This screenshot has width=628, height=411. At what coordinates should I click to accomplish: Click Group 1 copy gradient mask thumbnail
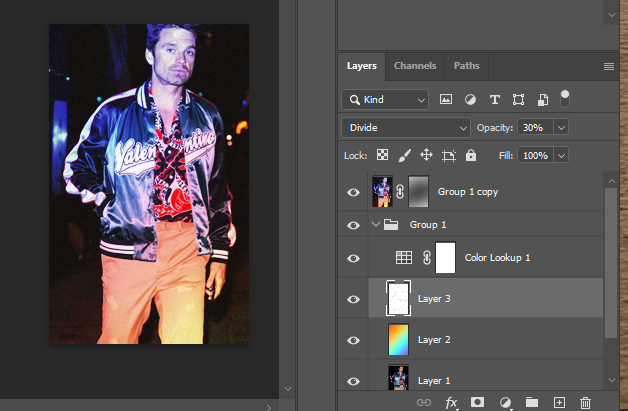(x=418, y=192)
